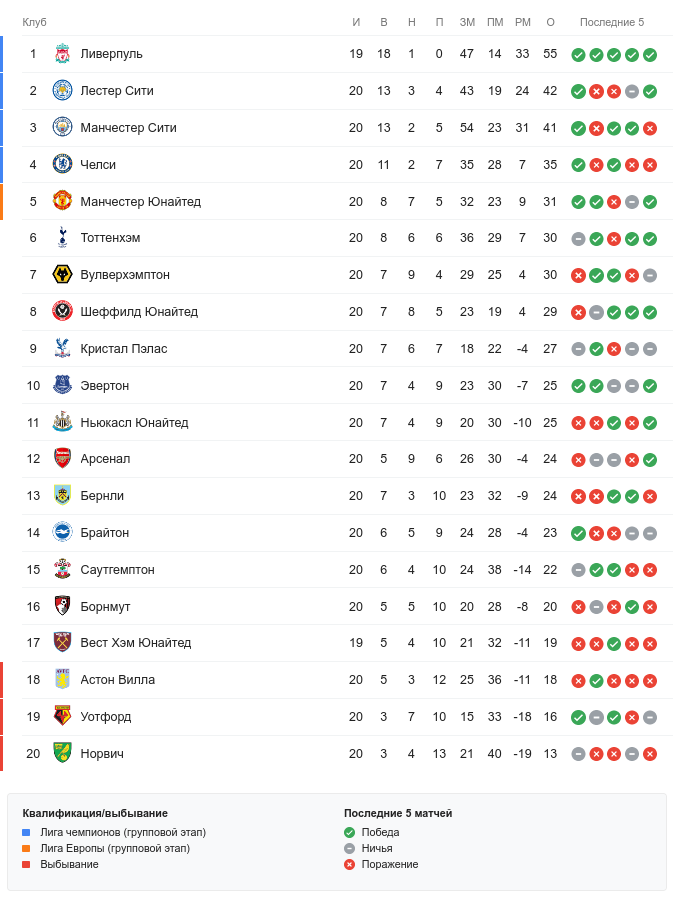Click the Norwich club crest
Viewport: 673px width, 897px height.
[62, 754]
